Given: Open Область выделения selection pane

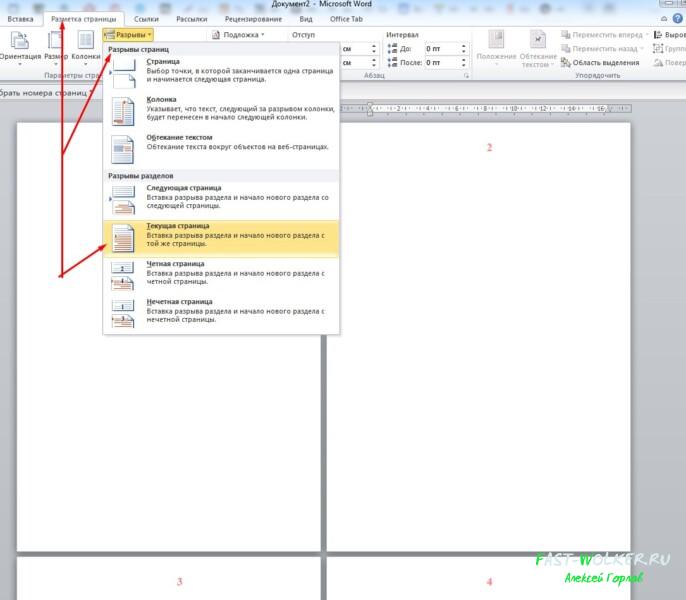Looking at the screenshot, I should [600, 63].
